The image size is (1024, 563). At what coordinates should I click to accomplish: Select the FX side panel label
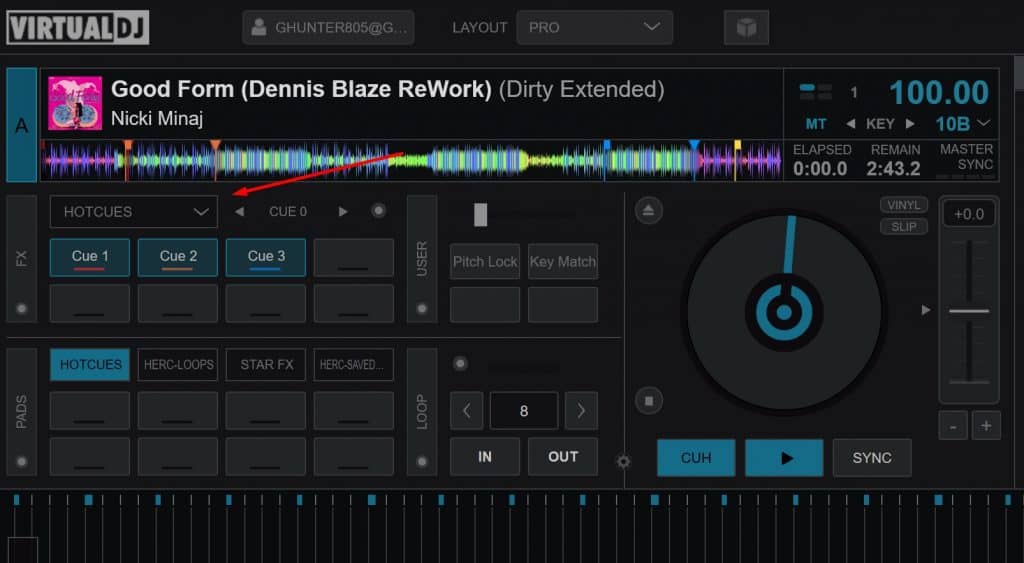[x=22, y=259]
